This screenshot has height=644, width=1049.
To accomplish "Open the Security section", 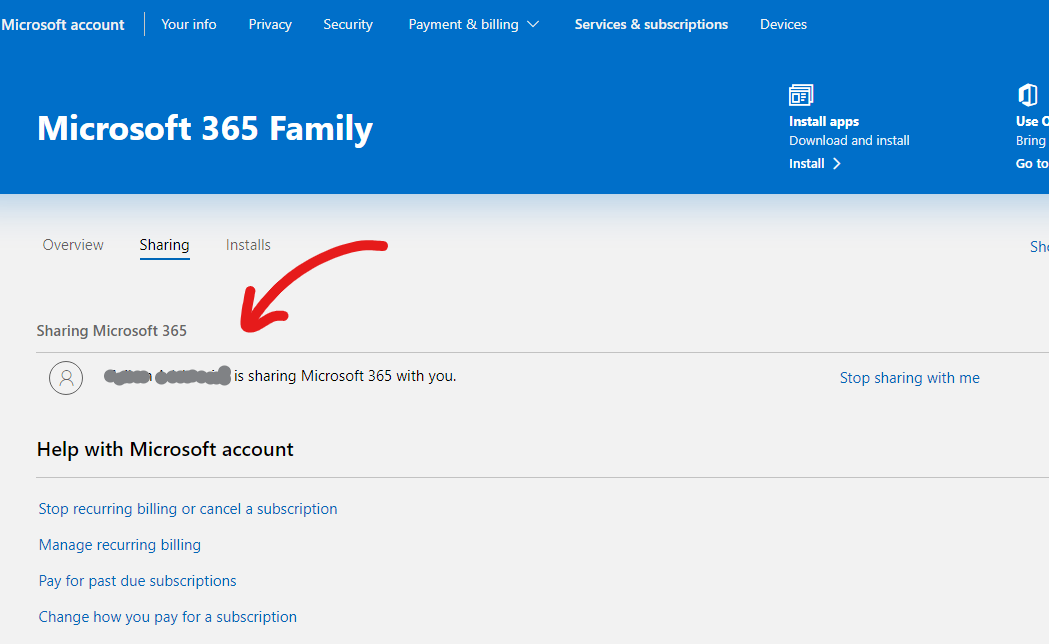I will coord(348,25).
